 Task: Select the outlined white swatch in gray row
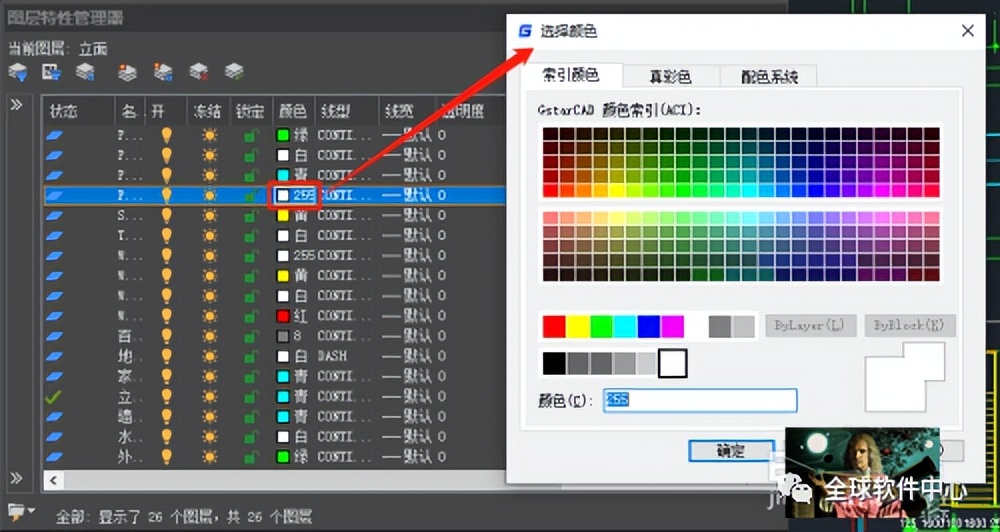point(673,363)
